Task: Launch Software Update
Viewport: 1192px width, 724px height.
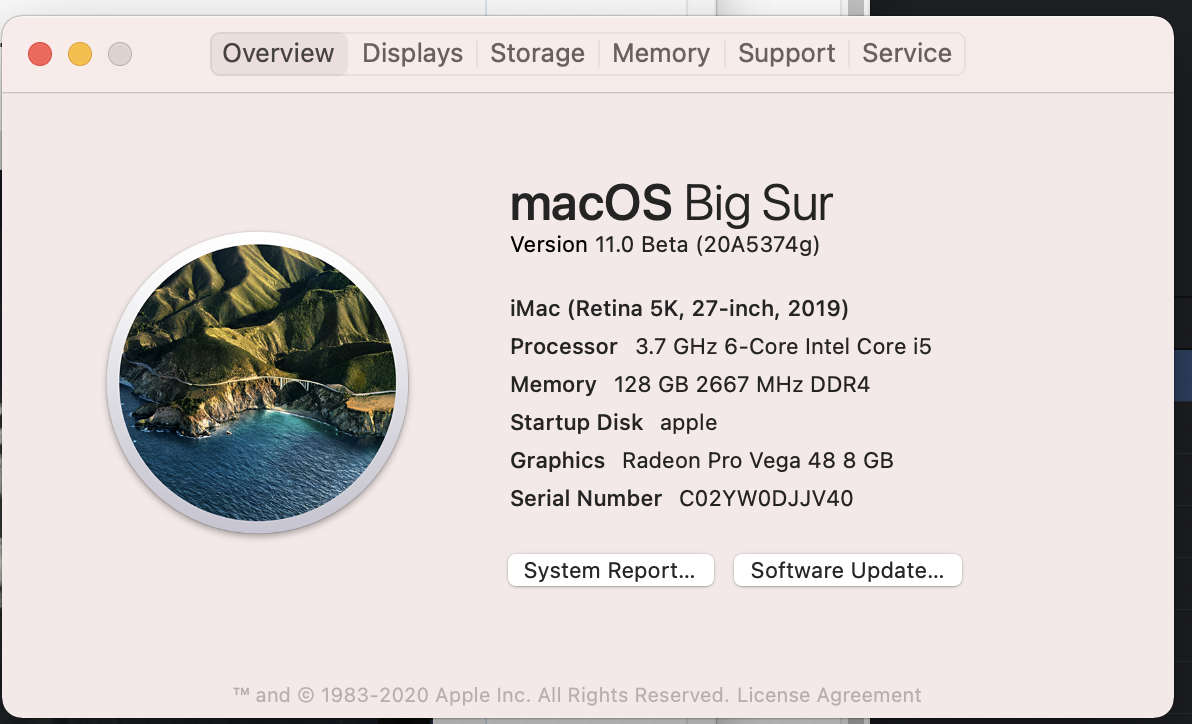Action: (847, 570)
